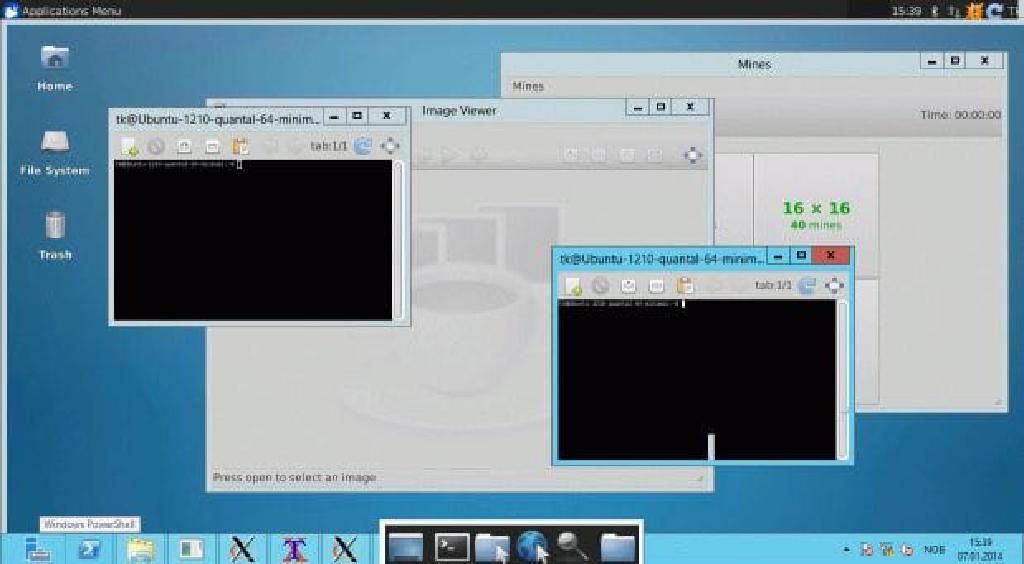Click the left terminal vertical scrollbar
Viewport: 1024px width, 564px height.
click(x=398, y=240)
